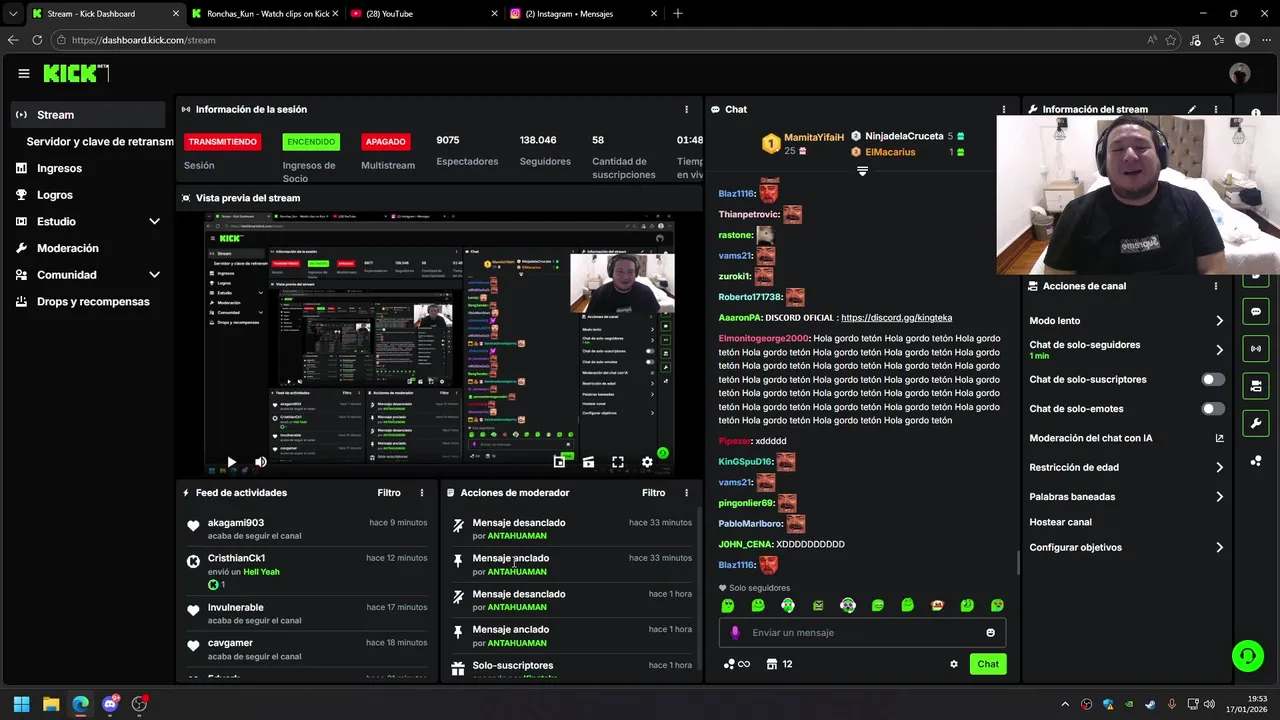Open Servidor y clave de retransmisión
Screen dimensions: 1280x720
pyautogui.click(x=100, y=142)
